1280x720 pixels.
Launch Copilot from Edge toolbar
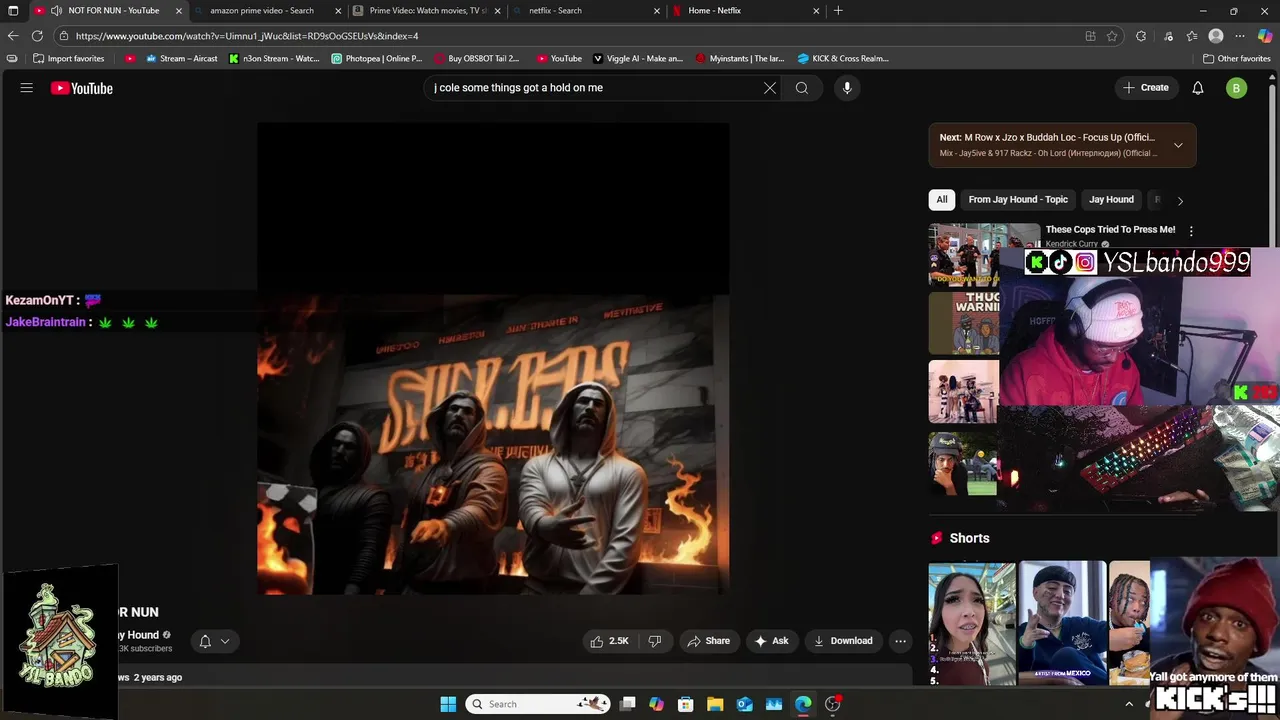(x=1265, y=36)
